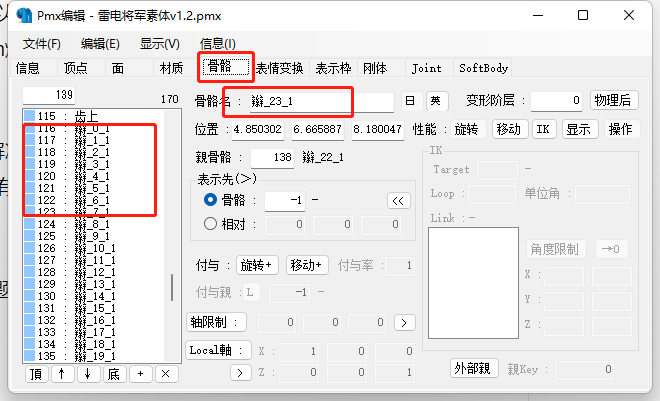
Task: Click the 外部親 button
Action: pos(474,369)
